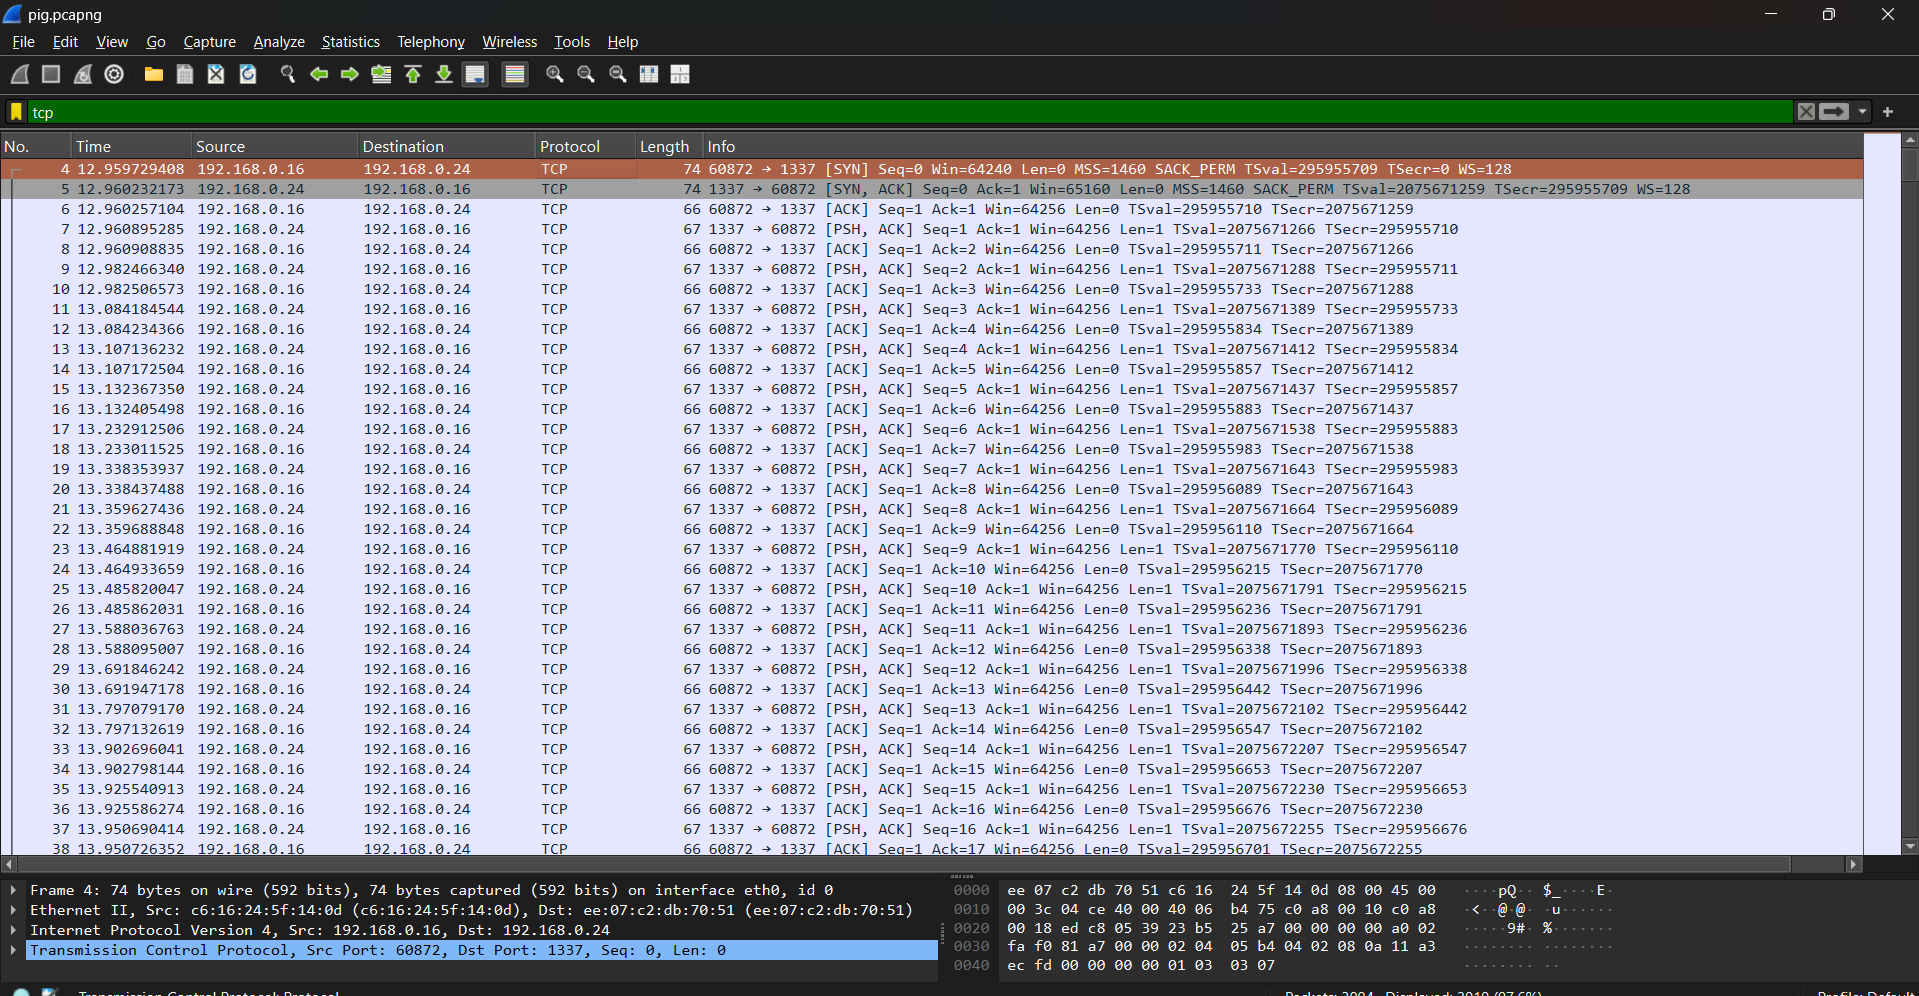Open the Tools menu

coord(572,42)
